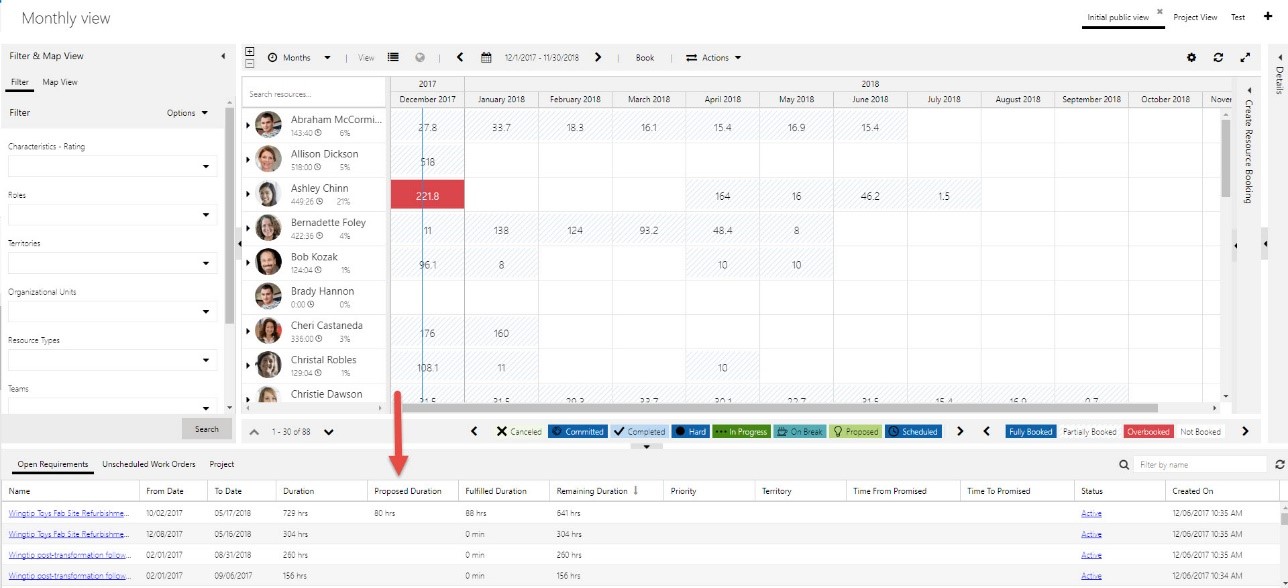The image size is (1288, 588).
Task: Add a new schedule board tab
Action: pos(1268,17)
